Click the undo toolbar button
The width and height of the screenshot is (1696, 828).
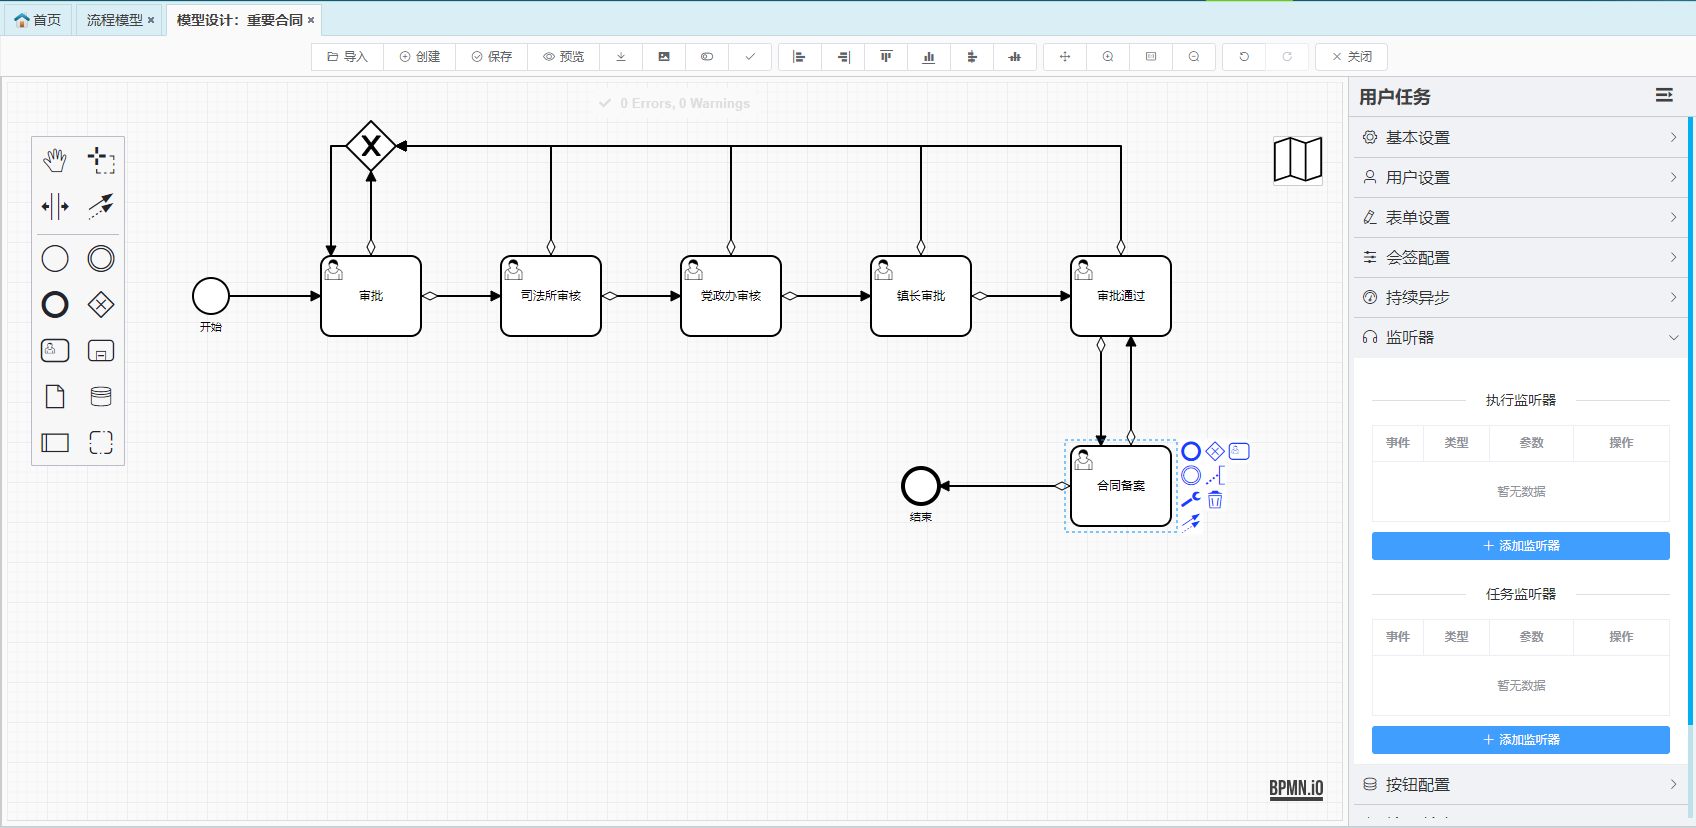[x=1244, y=57]
